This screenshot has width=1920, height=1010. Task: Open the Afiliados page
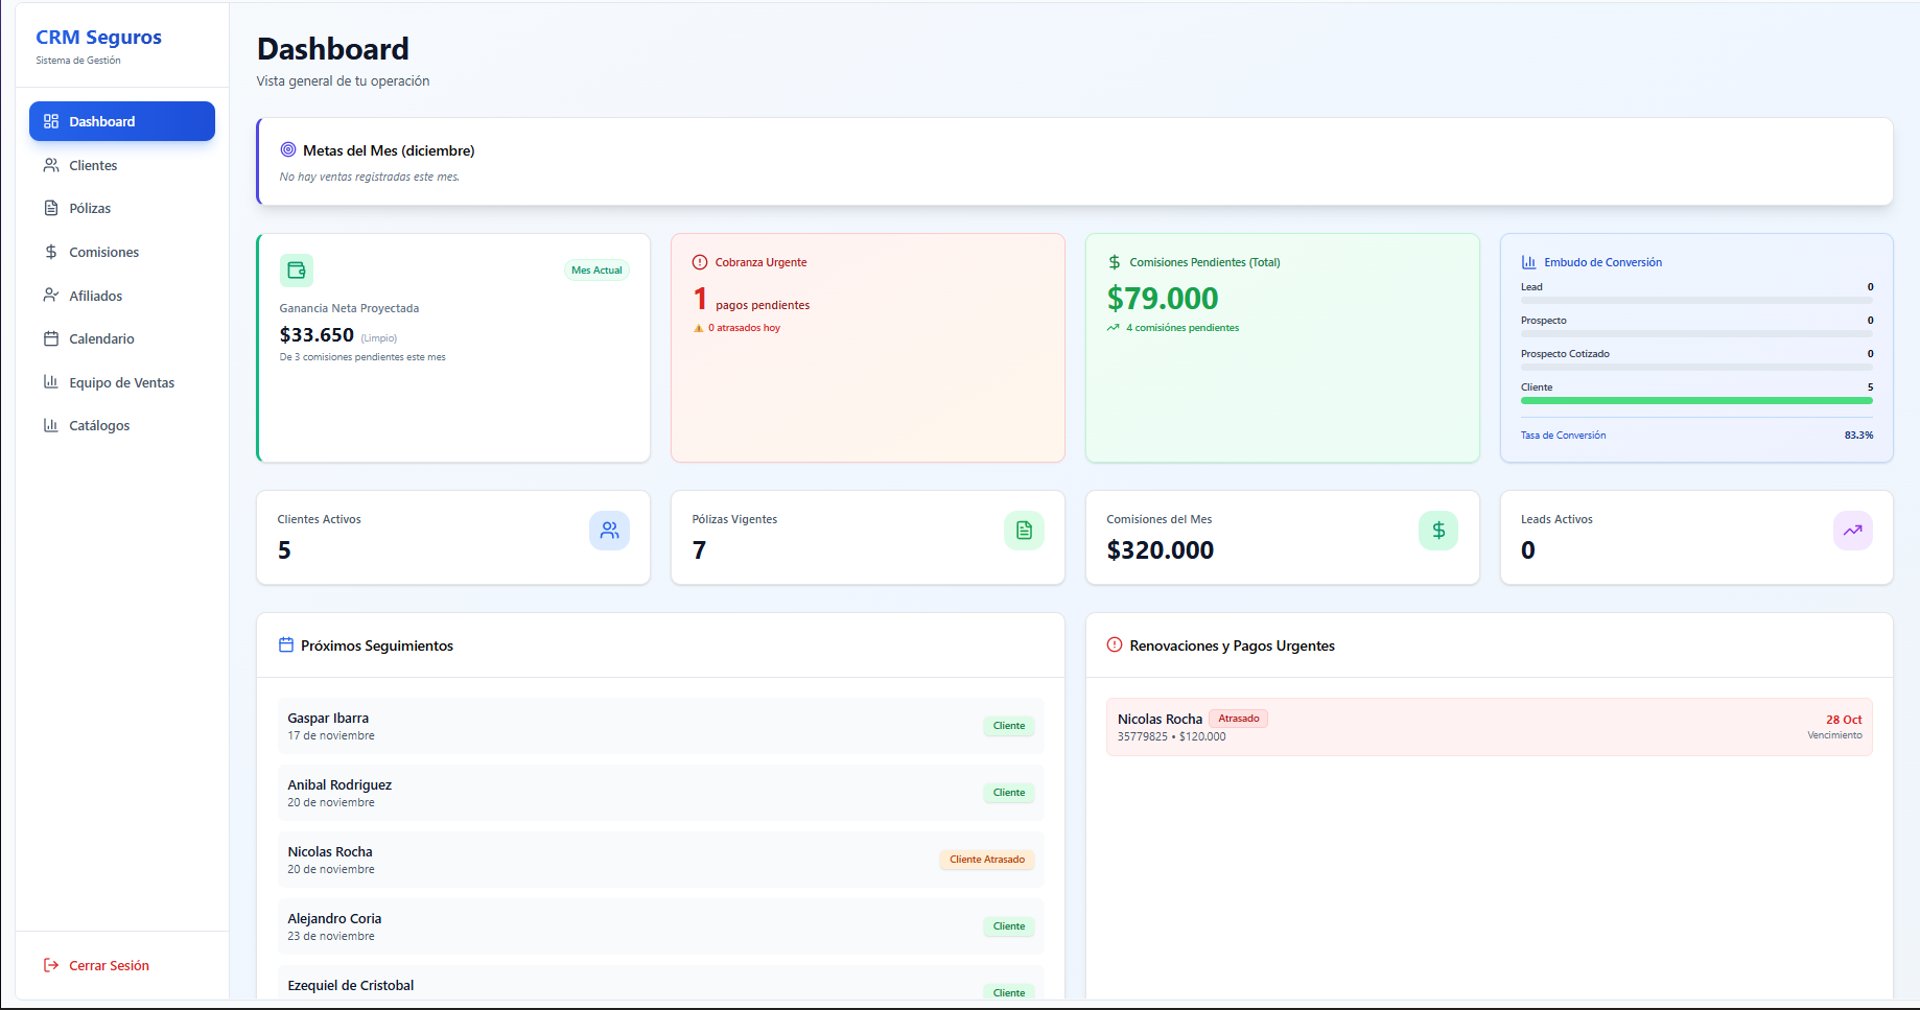122,295
